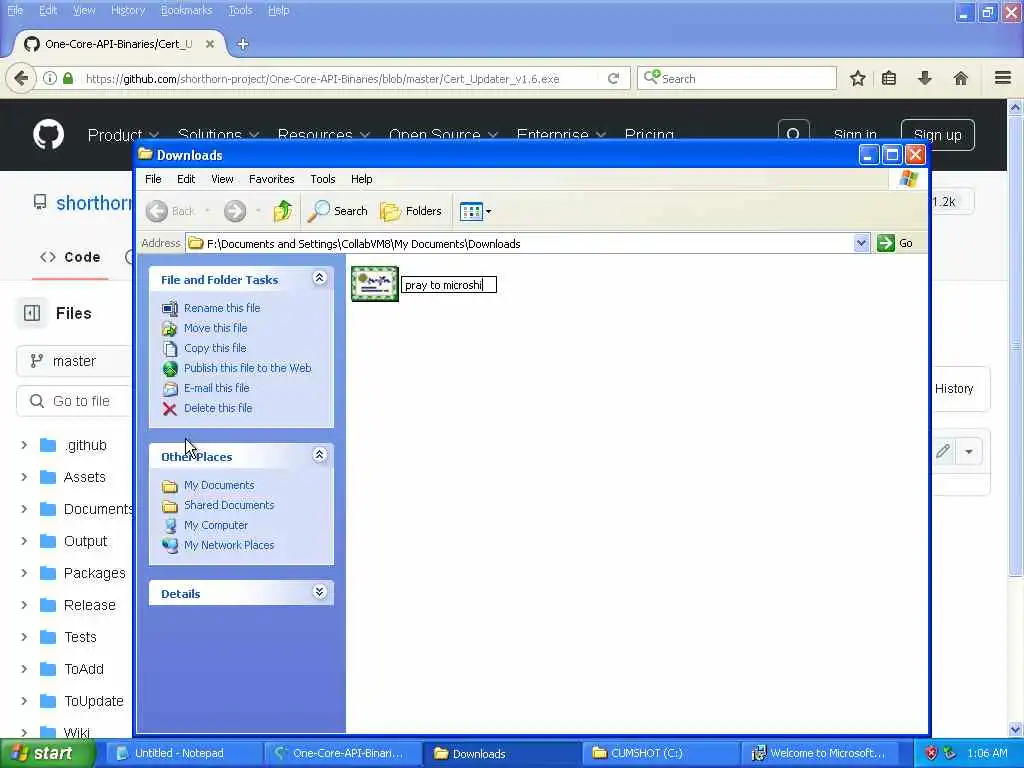Click the Forward arrow in Downloads window
Image resolution: width=1024 pixels, height=768 pixels.
click(234, 211)
